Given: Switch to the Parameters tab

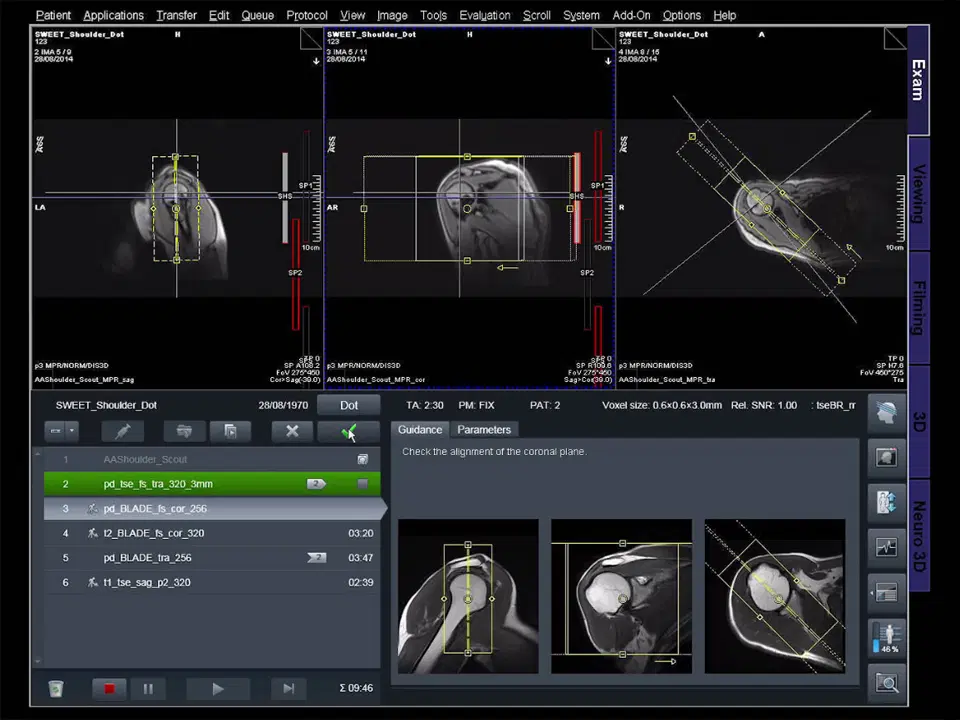Looking at the screenshot, I should tap(484, 429).
